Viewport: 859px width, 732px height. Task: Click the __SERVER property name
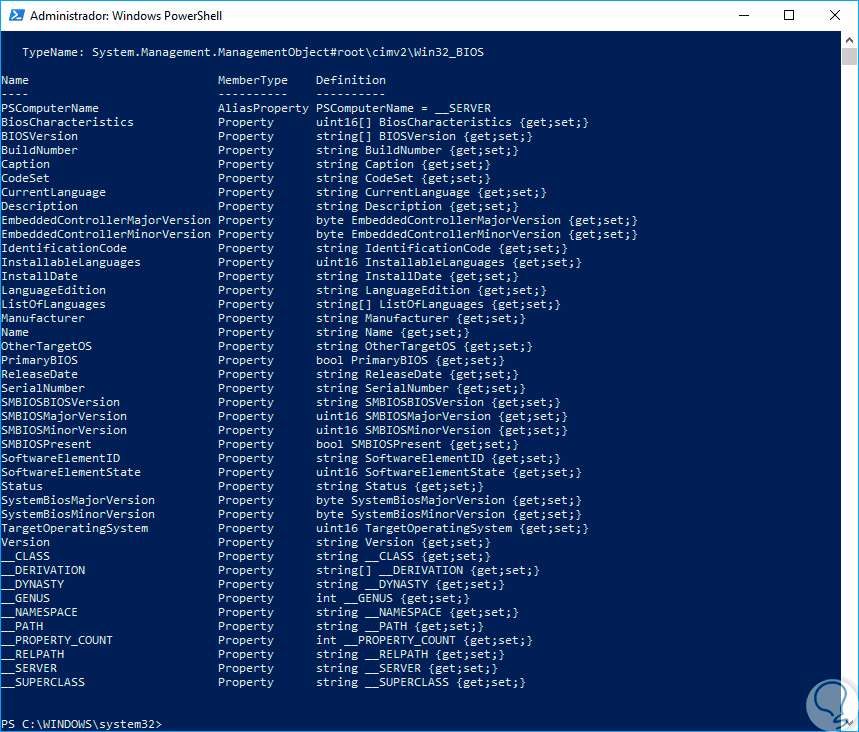point(29,668)
